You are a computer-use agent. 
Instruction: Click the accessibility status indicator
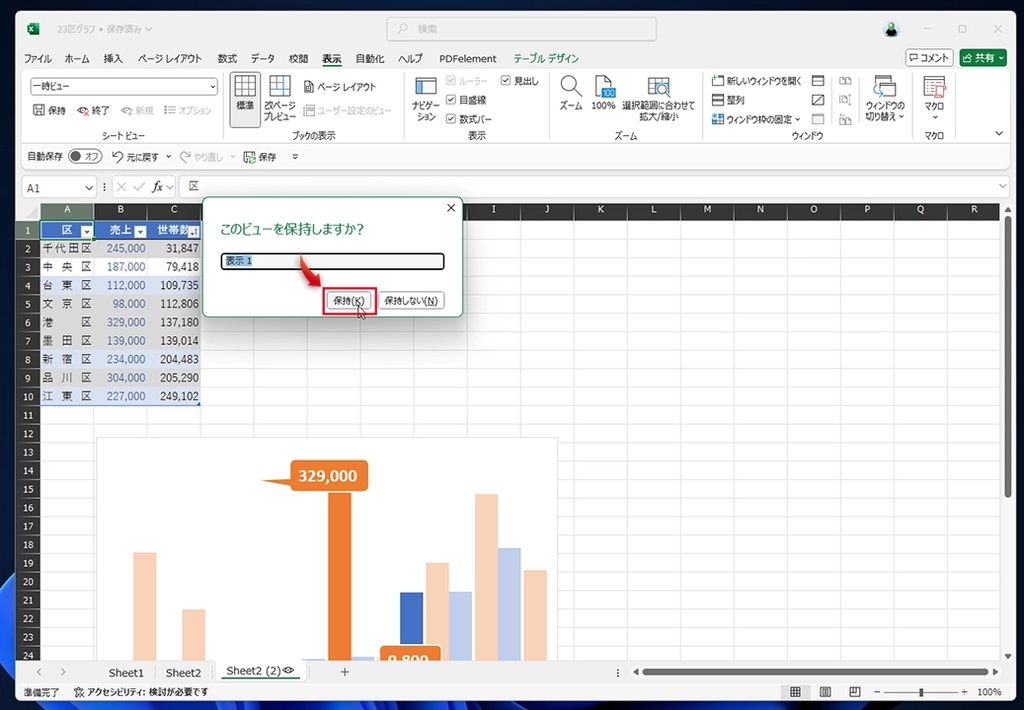coord(141,692)
